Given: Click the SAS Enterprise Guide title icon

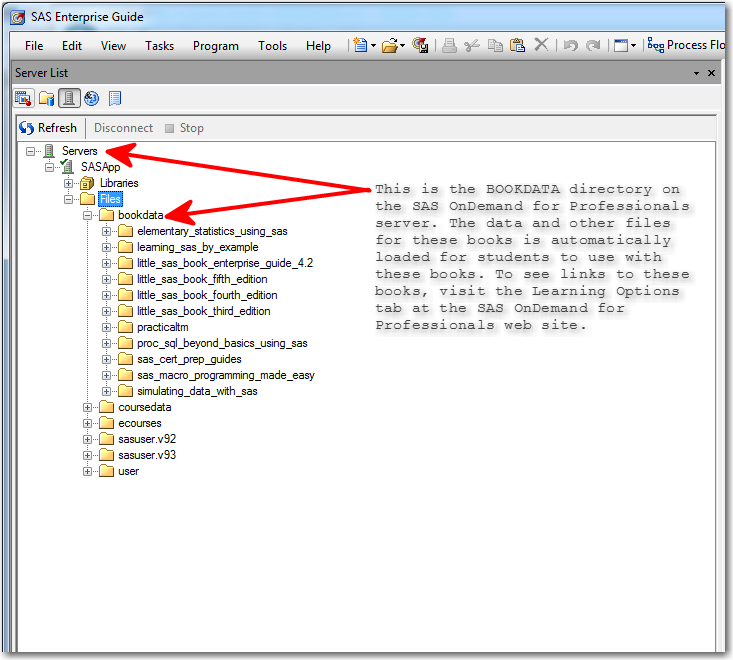Looking at the screenshot, I should [x=18, y=17].
